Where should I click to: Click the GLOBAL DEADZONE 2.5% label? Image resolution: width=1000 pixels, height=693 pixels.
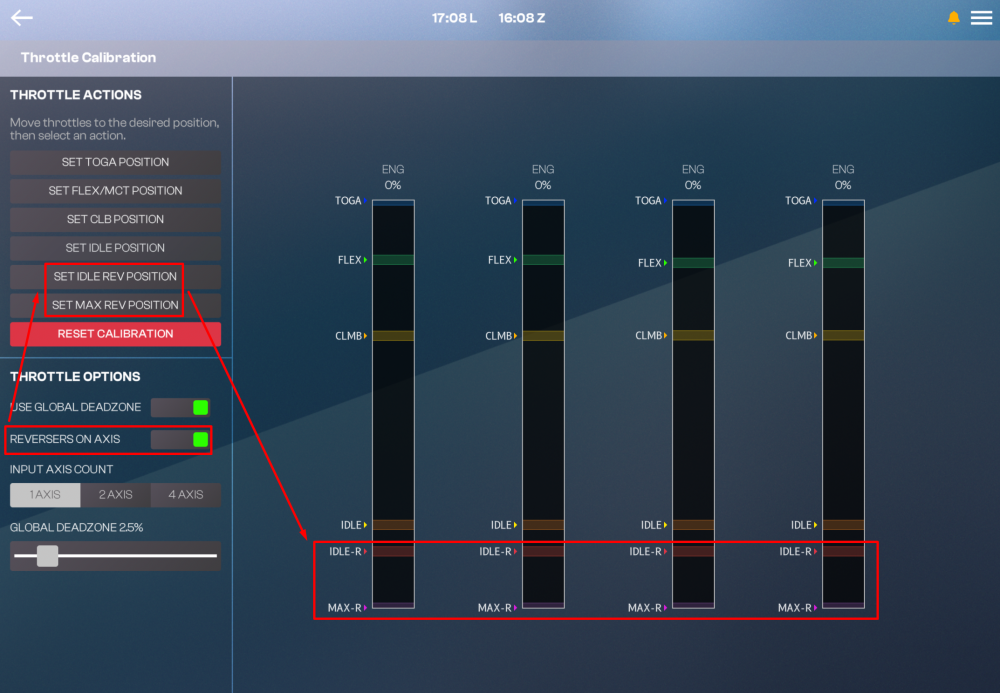click(x=77, y=527)
